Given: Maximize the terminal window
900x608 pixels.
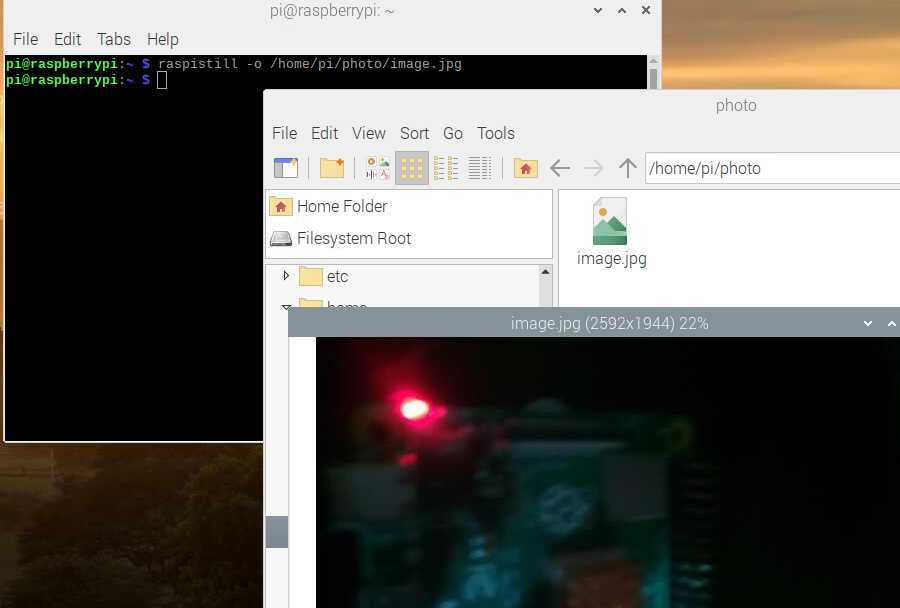Looking at the screenshot, I should click(x=622, y=10).
